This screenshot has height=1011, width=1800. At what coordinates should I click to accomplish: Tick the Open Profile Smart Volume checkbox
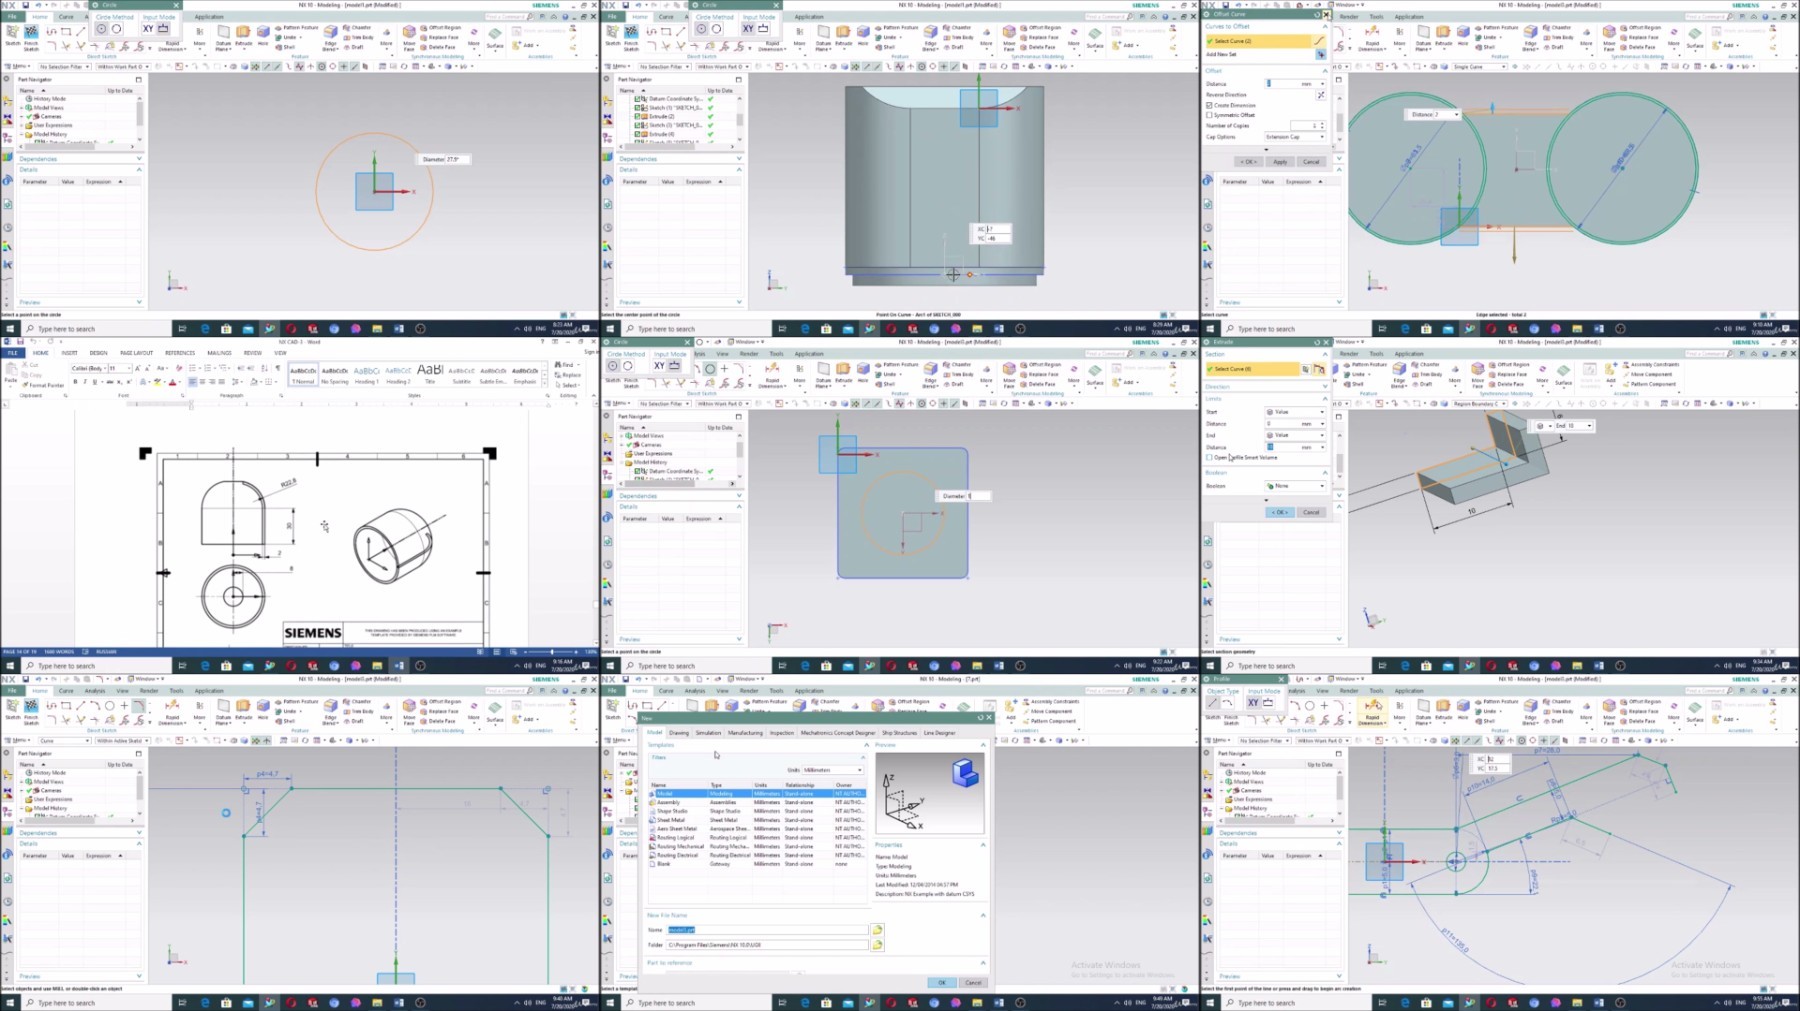[x=1209, y=457]
